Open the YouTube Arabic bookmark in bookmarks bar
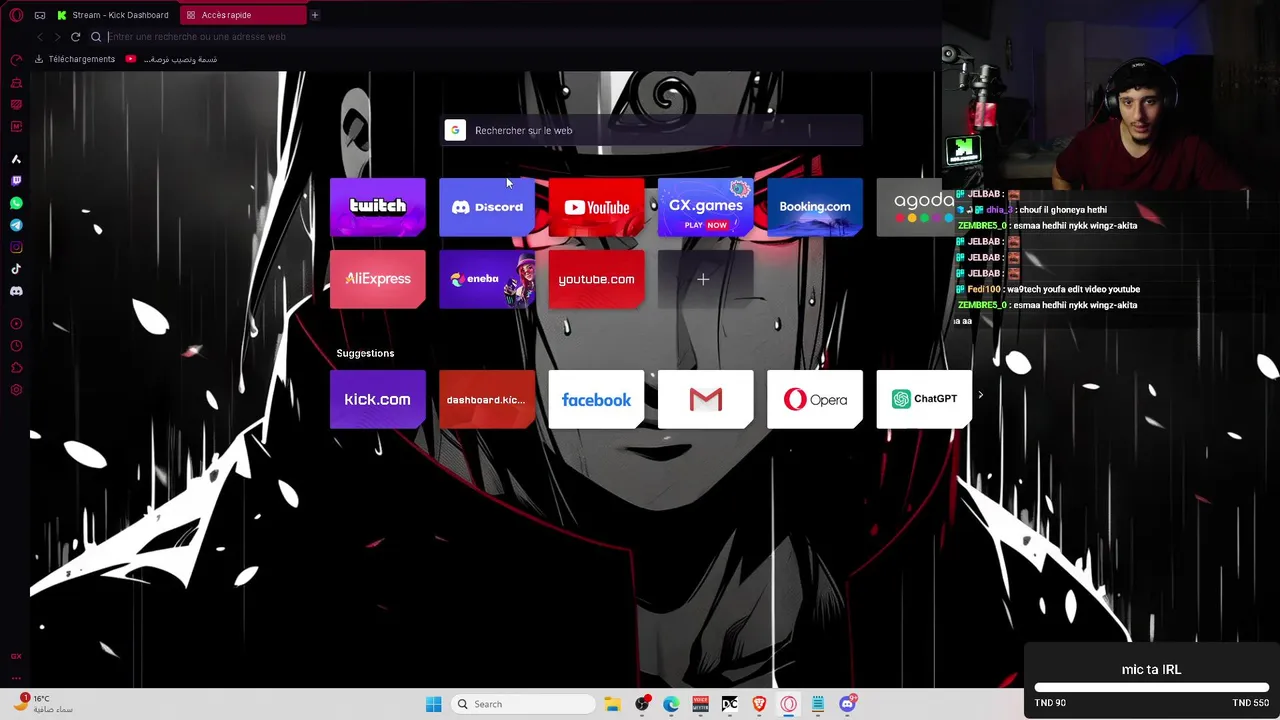Screen dimensions: 1280x720 coord(171,59)
